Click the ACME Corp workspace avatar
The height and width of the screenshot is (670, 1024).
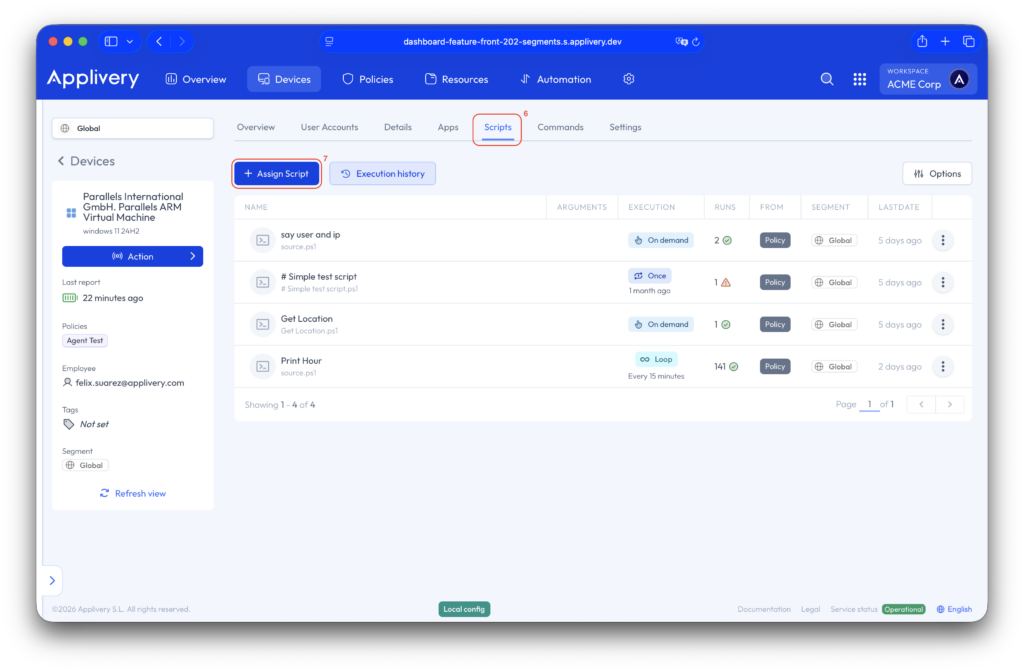(x=957, y=78)
